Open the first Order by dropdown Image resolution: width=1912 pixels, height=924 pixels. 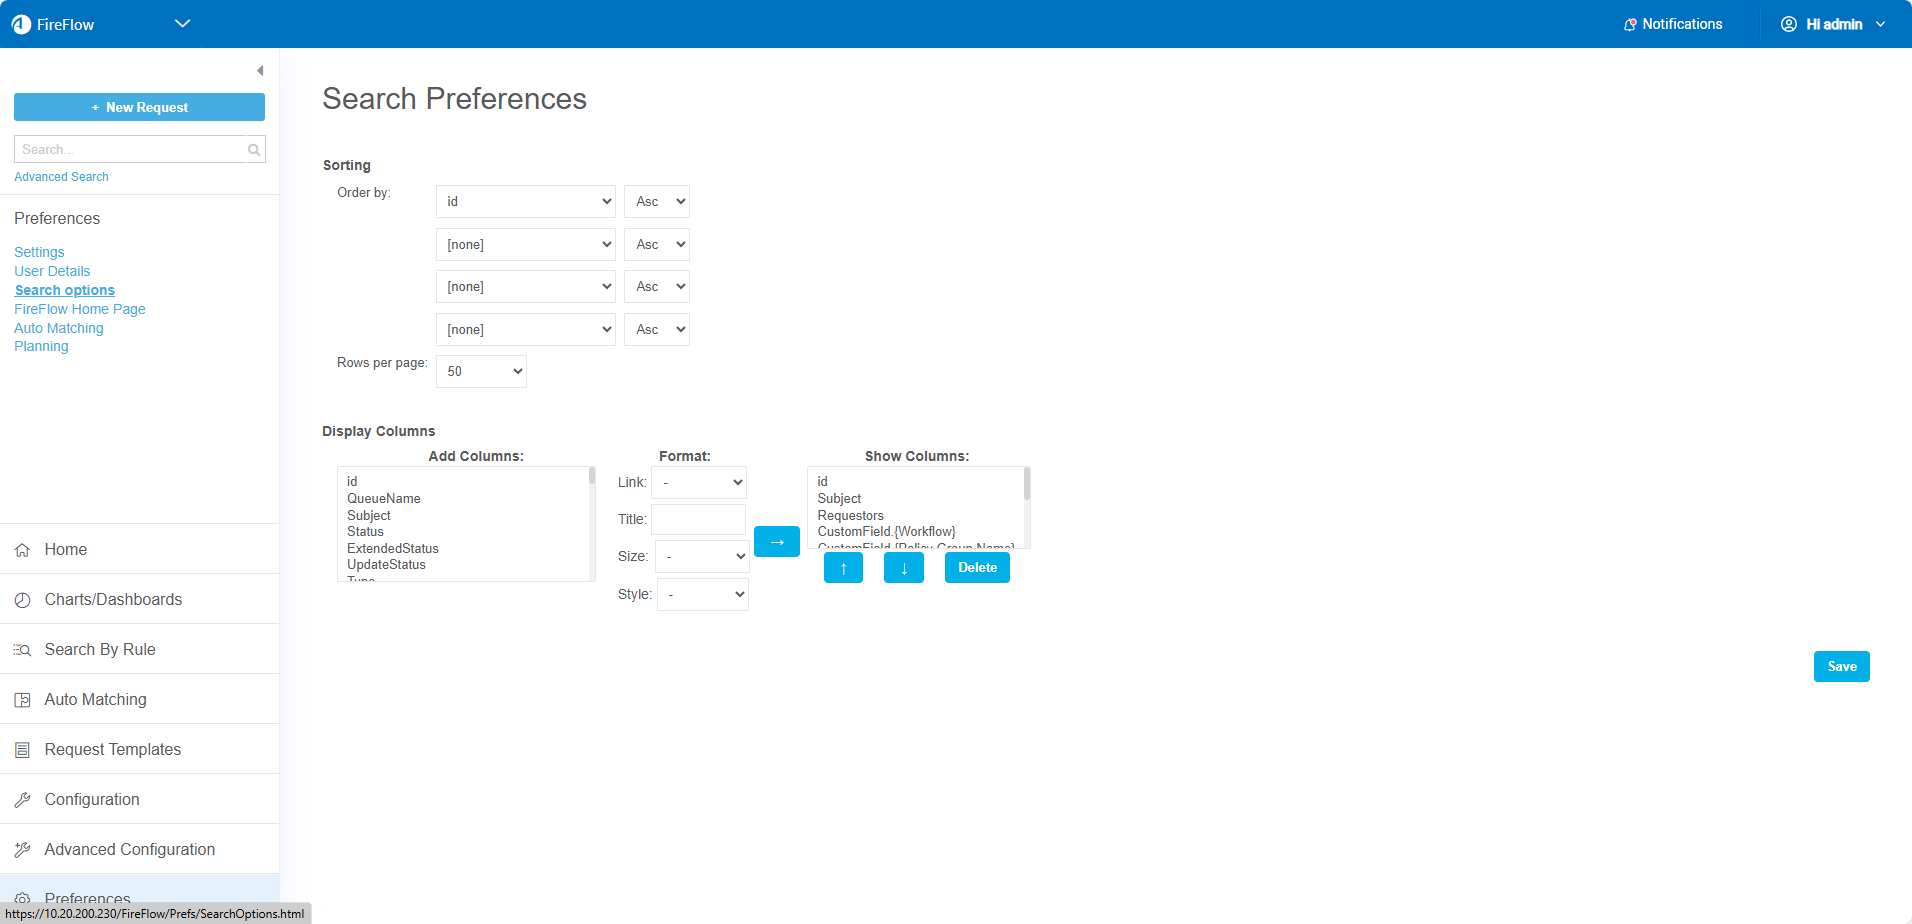point(525,202)
